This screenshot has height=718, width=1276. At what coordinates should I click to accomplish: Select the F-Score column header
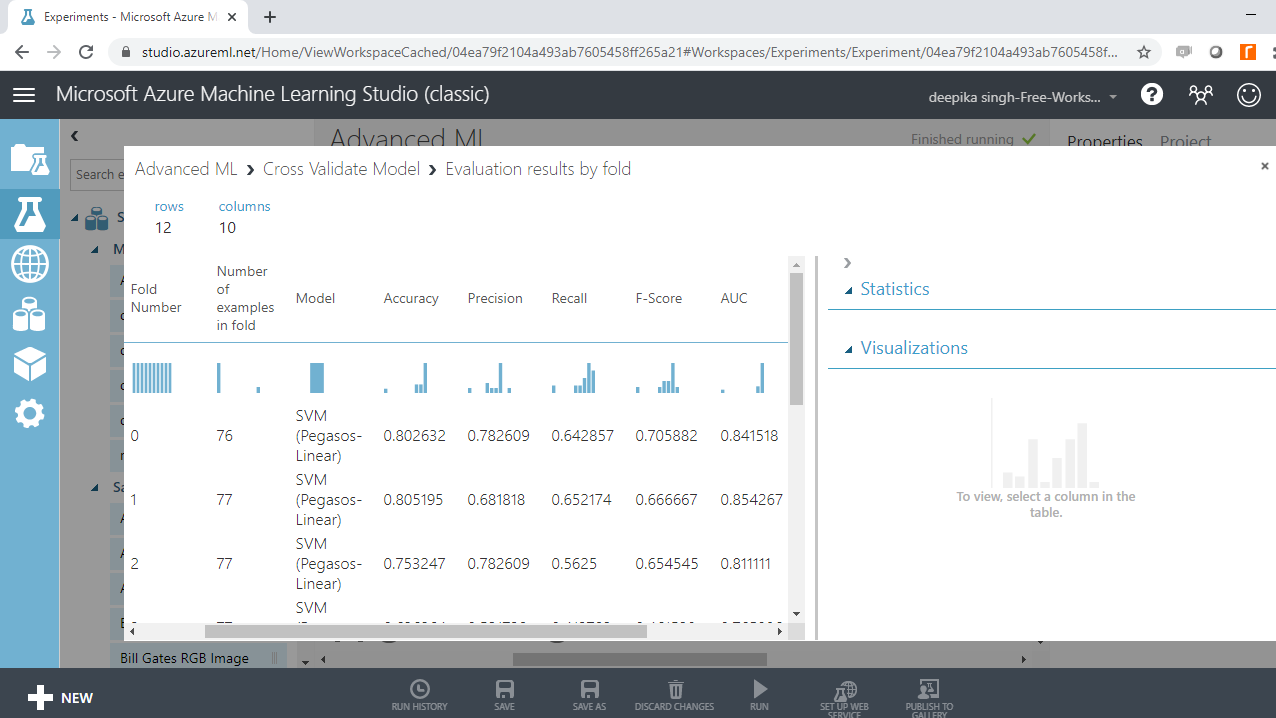659,298
